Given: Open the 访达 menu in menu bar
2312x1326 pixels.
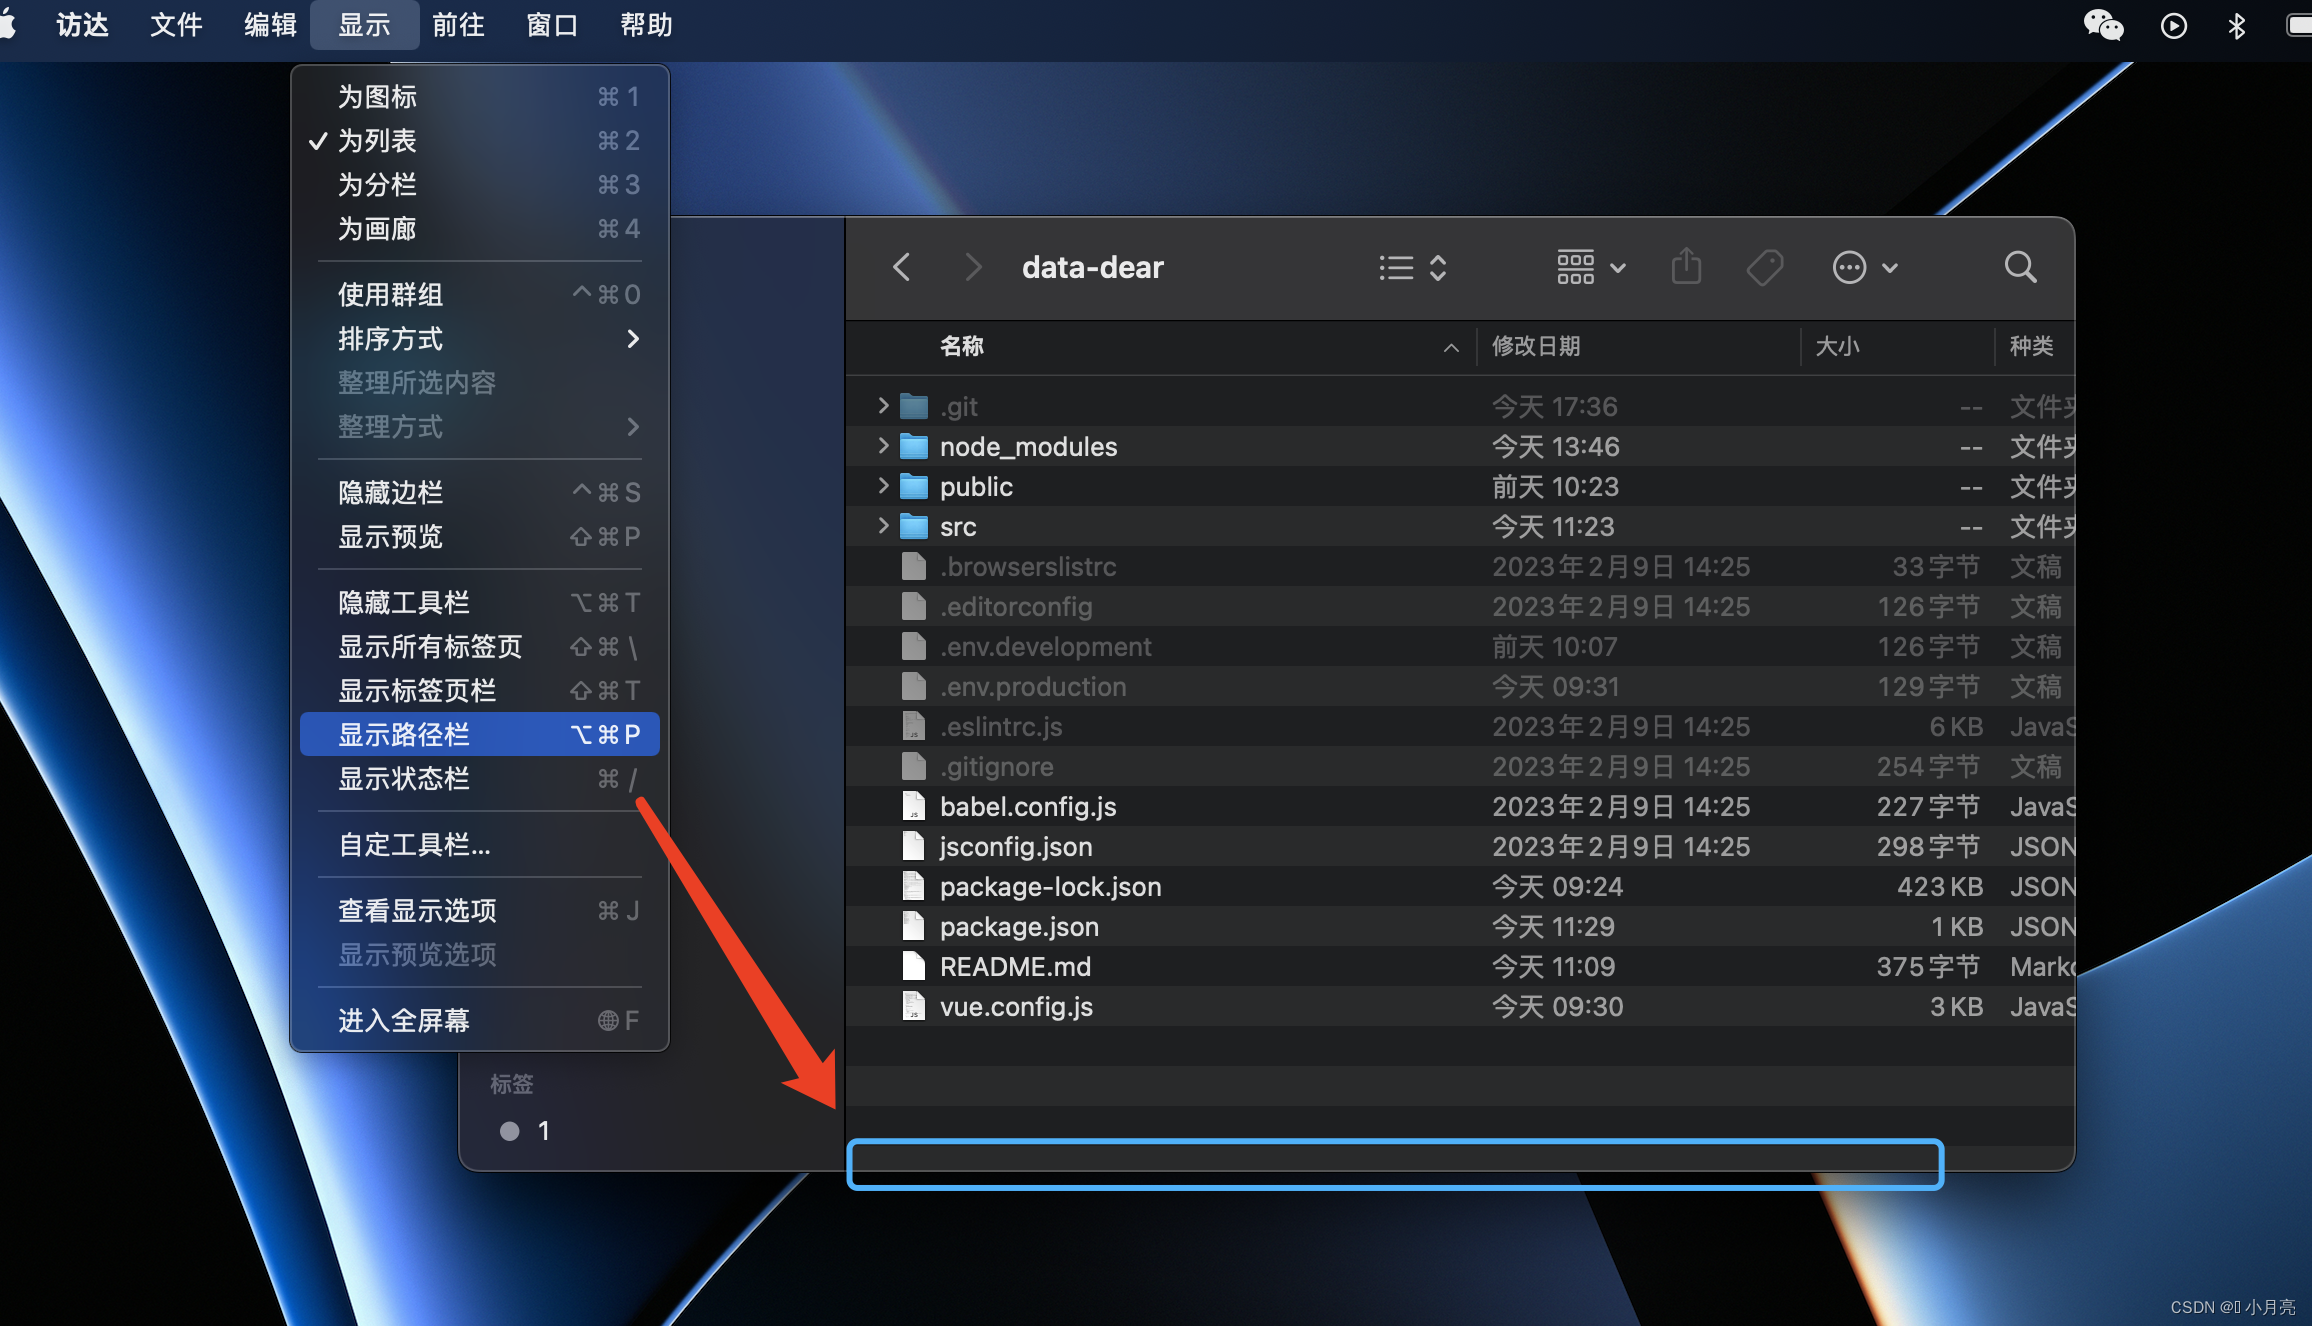Looking at the screenshot, I should point(82,25).
